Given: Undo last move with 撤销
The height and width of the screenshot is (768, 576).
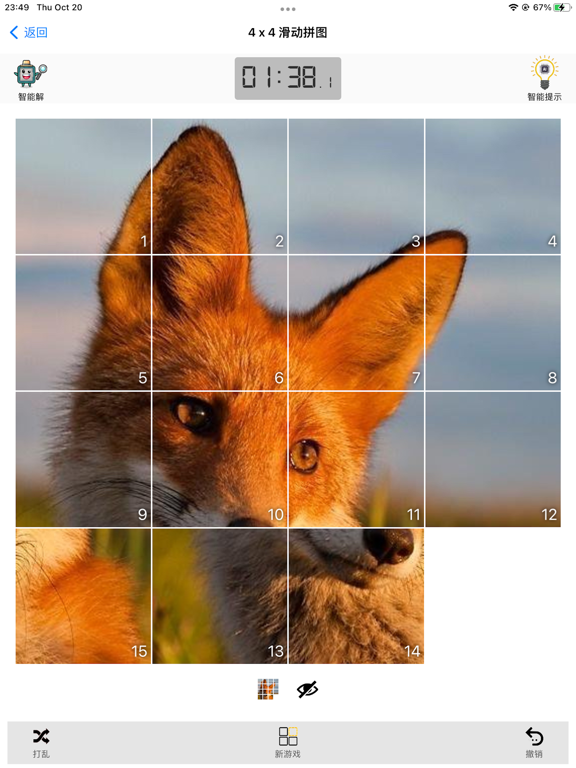Looking at the screenshot, I should click(x=534, y=742).
